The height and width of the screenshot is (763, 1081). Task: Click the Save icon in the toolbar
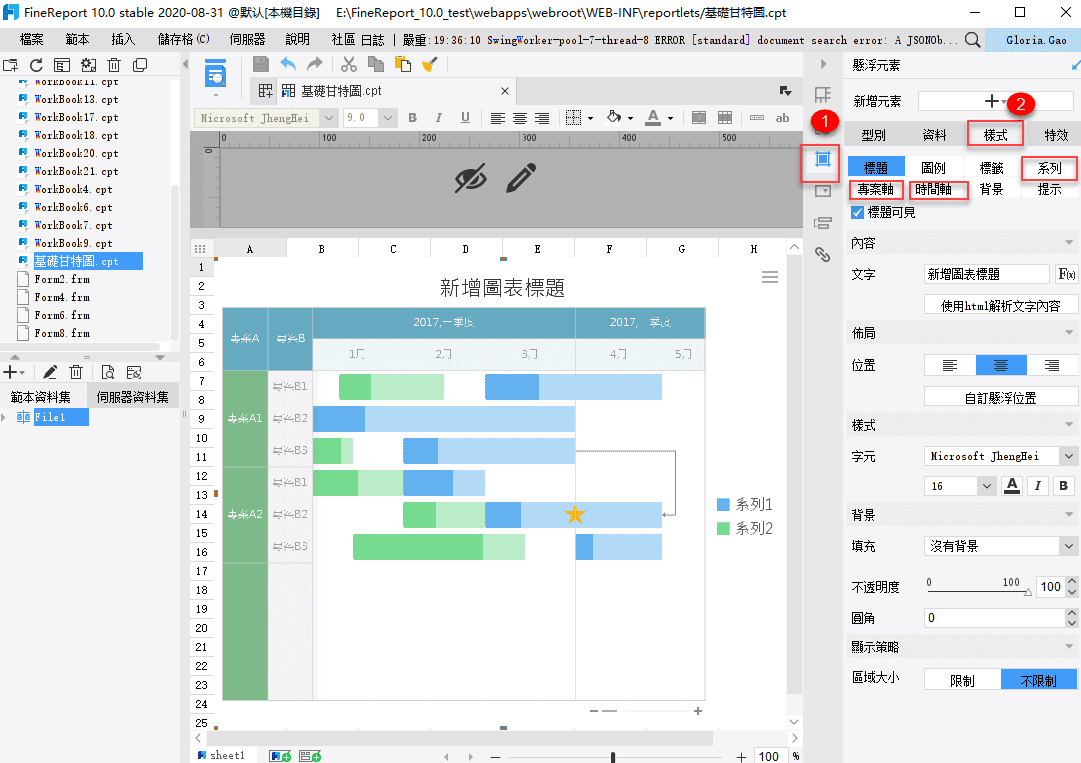click(261, 65)
